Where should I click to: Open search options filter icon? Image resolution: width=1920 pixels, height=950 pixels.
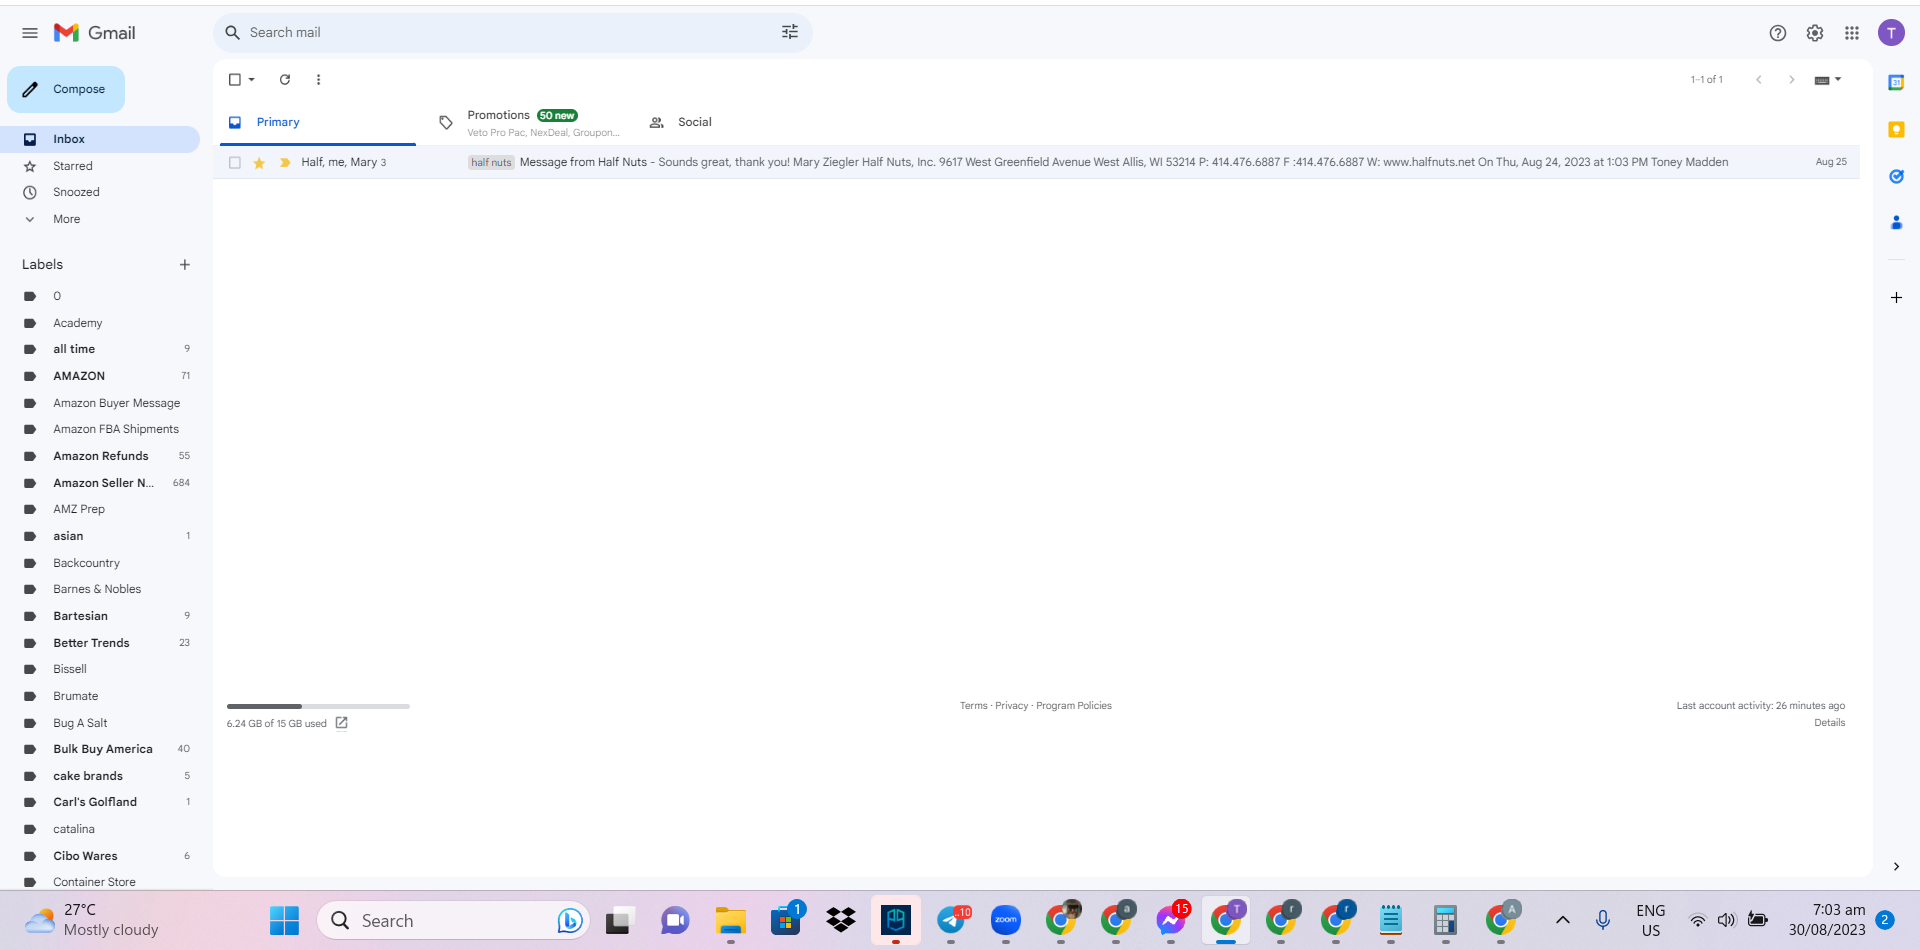pyautogui.click(x=790, y=32)
